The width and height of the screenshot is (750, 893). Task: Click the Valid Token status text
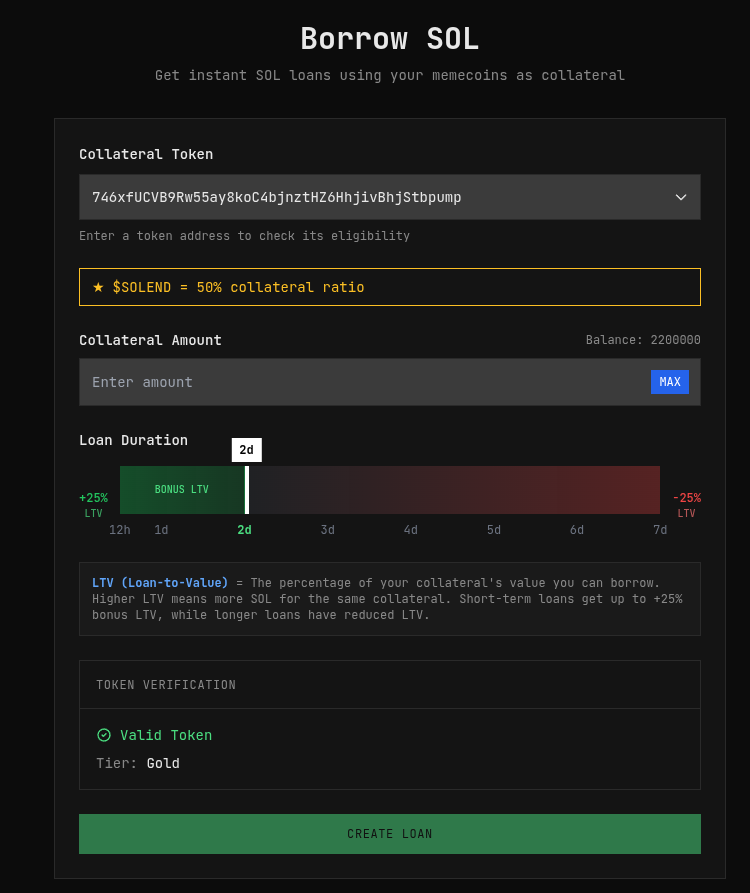[x=166, y=735]
